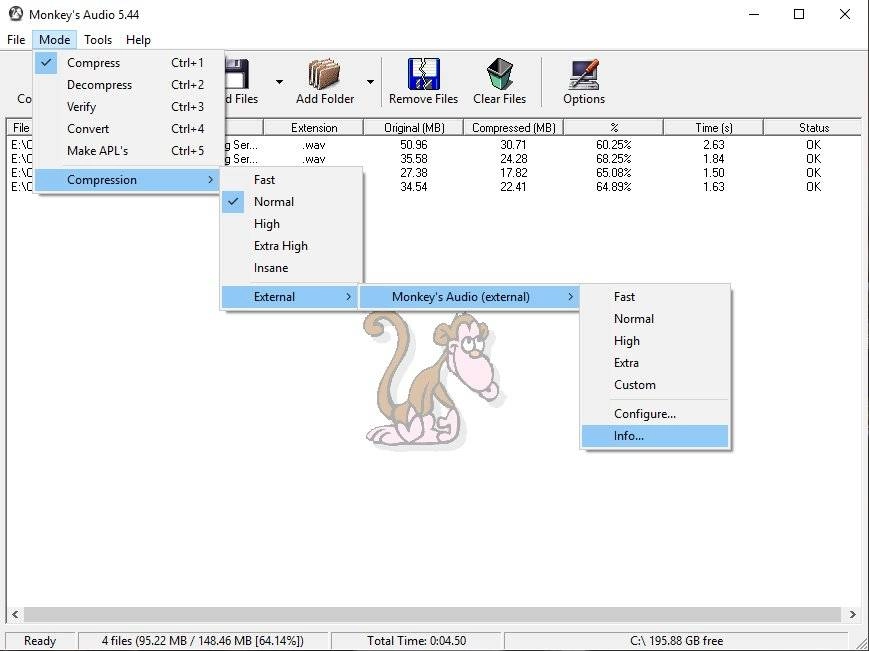Choose Make APL's mode

pyautogui.click(x=127, y=151)
